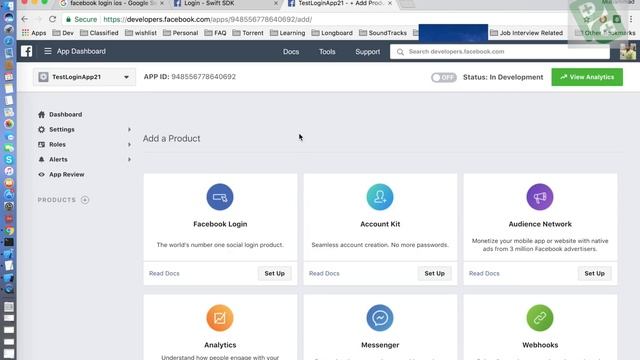The image size is (640, 360).
Task: Click the Audience Network megaphone icon
Action: 540,197
